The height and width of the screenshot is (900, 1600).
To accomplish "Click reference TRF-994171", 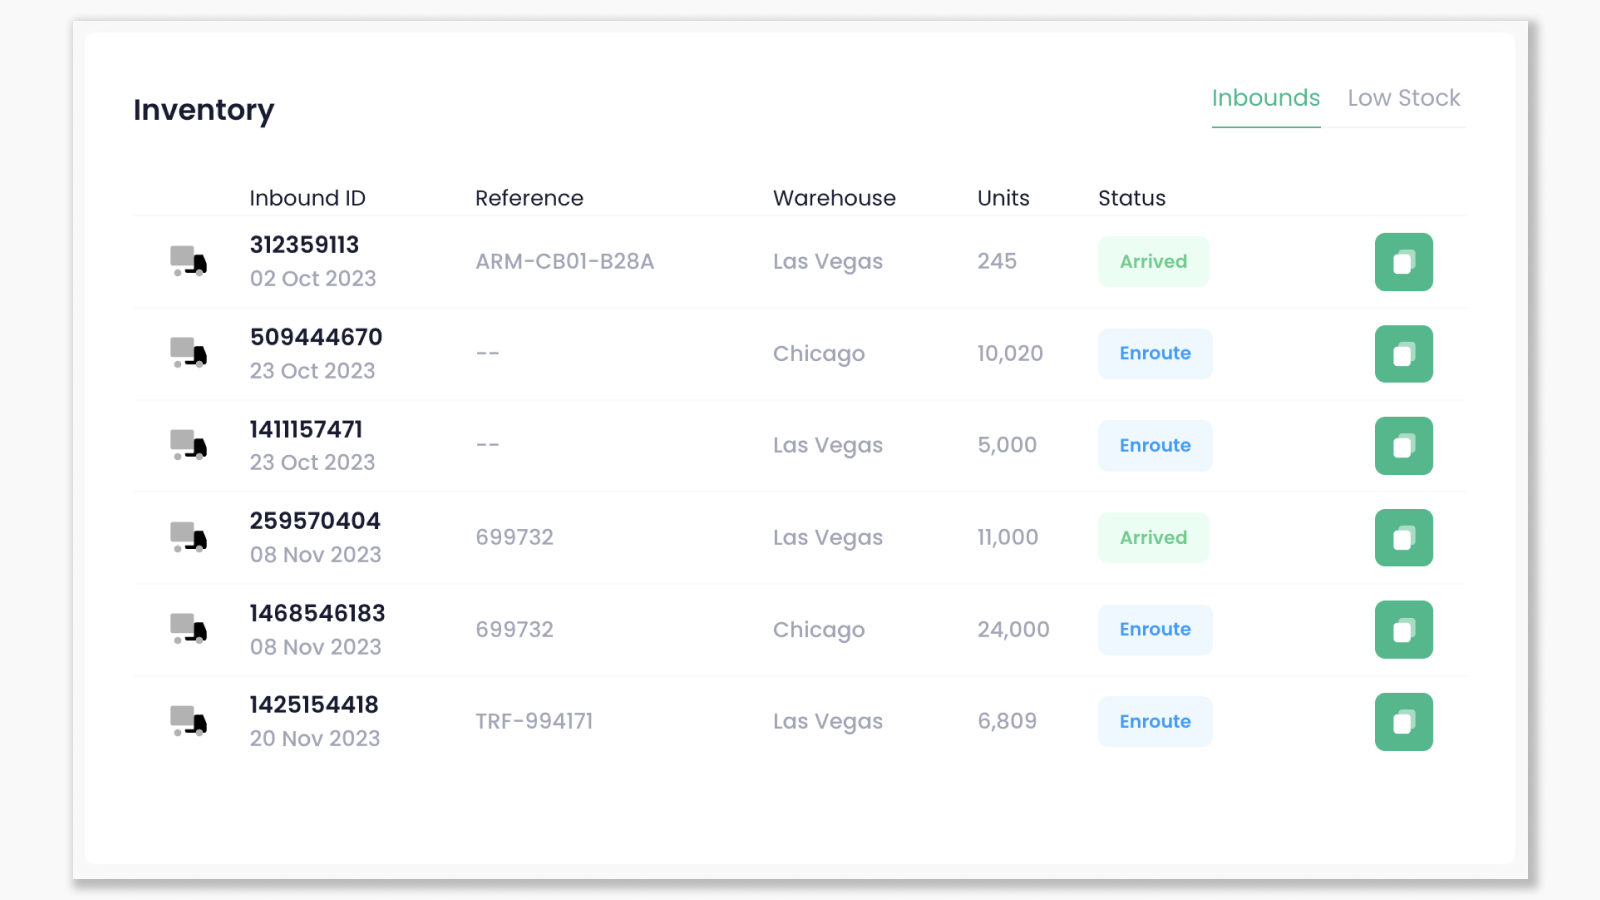I will point(534,722).
